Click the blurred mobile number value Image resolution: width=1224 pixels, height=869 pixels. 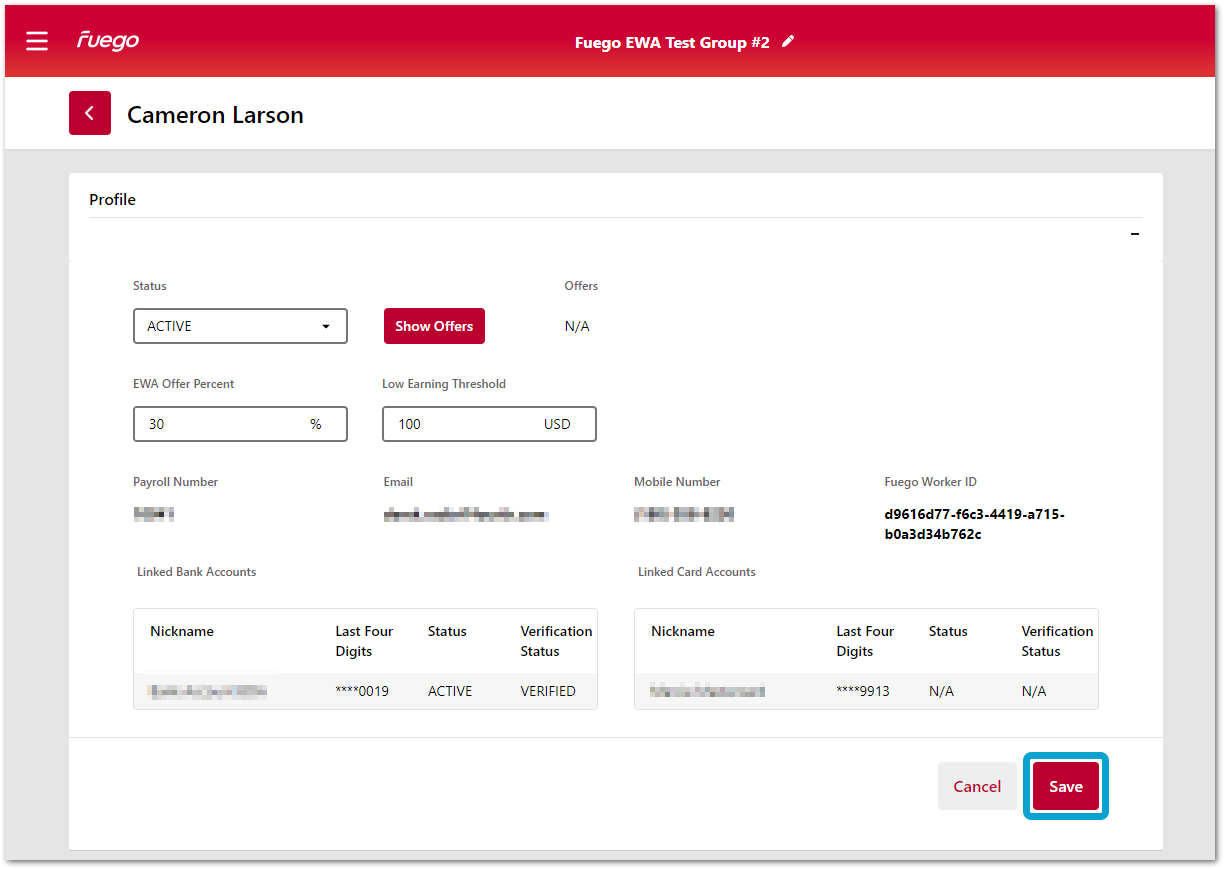point(684,515)
